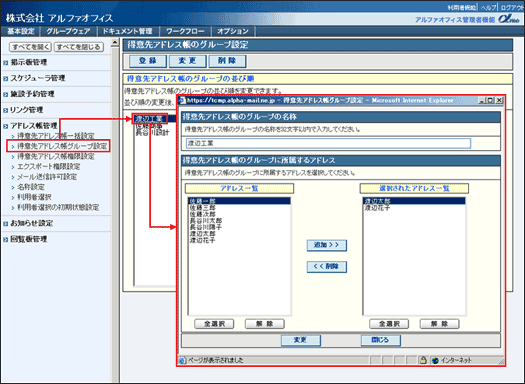525x384 pixels.
Task: Click the IE page icon in popup title bar
Action: pos(182,100)
